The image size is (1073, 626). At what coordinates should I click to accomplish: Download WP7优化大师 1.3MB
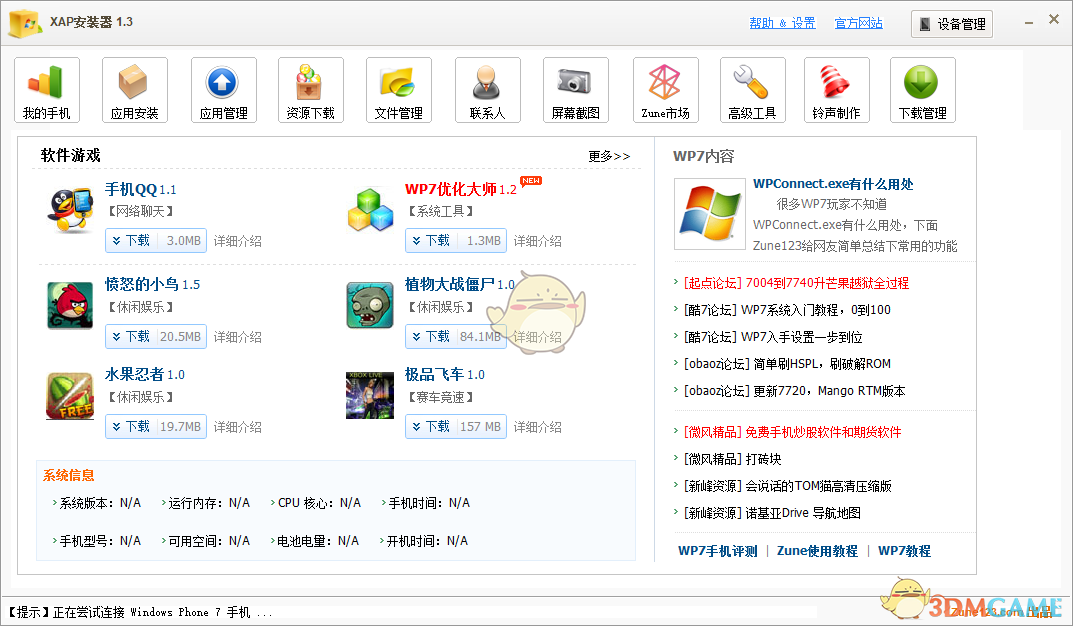(456, 241)
